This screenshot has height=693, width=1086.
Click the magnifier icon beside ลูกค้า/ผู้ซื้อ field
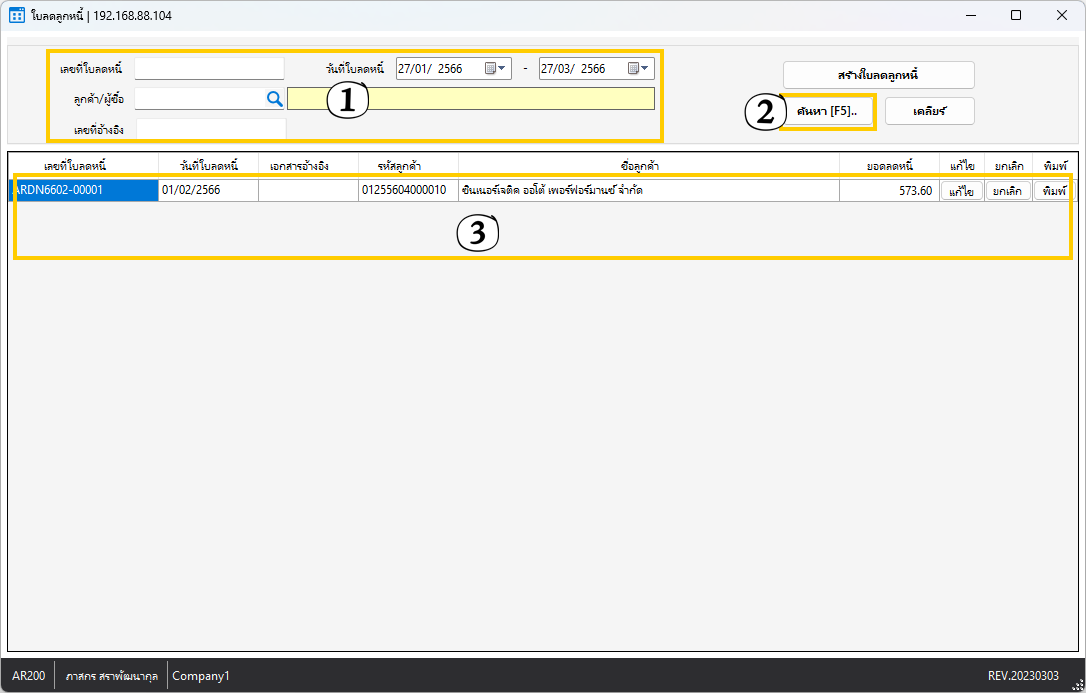click(x=274, y=98)
